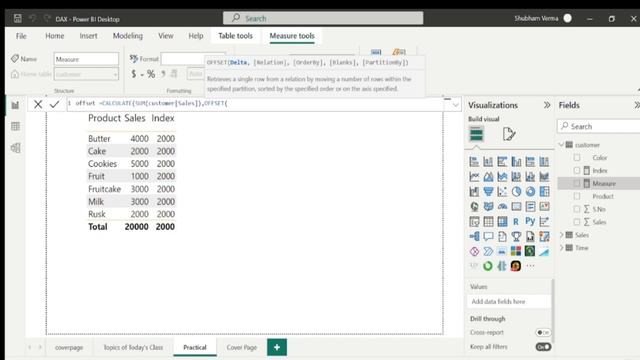
Task: Select the clustered column chart visual
Action: [516, 162]
